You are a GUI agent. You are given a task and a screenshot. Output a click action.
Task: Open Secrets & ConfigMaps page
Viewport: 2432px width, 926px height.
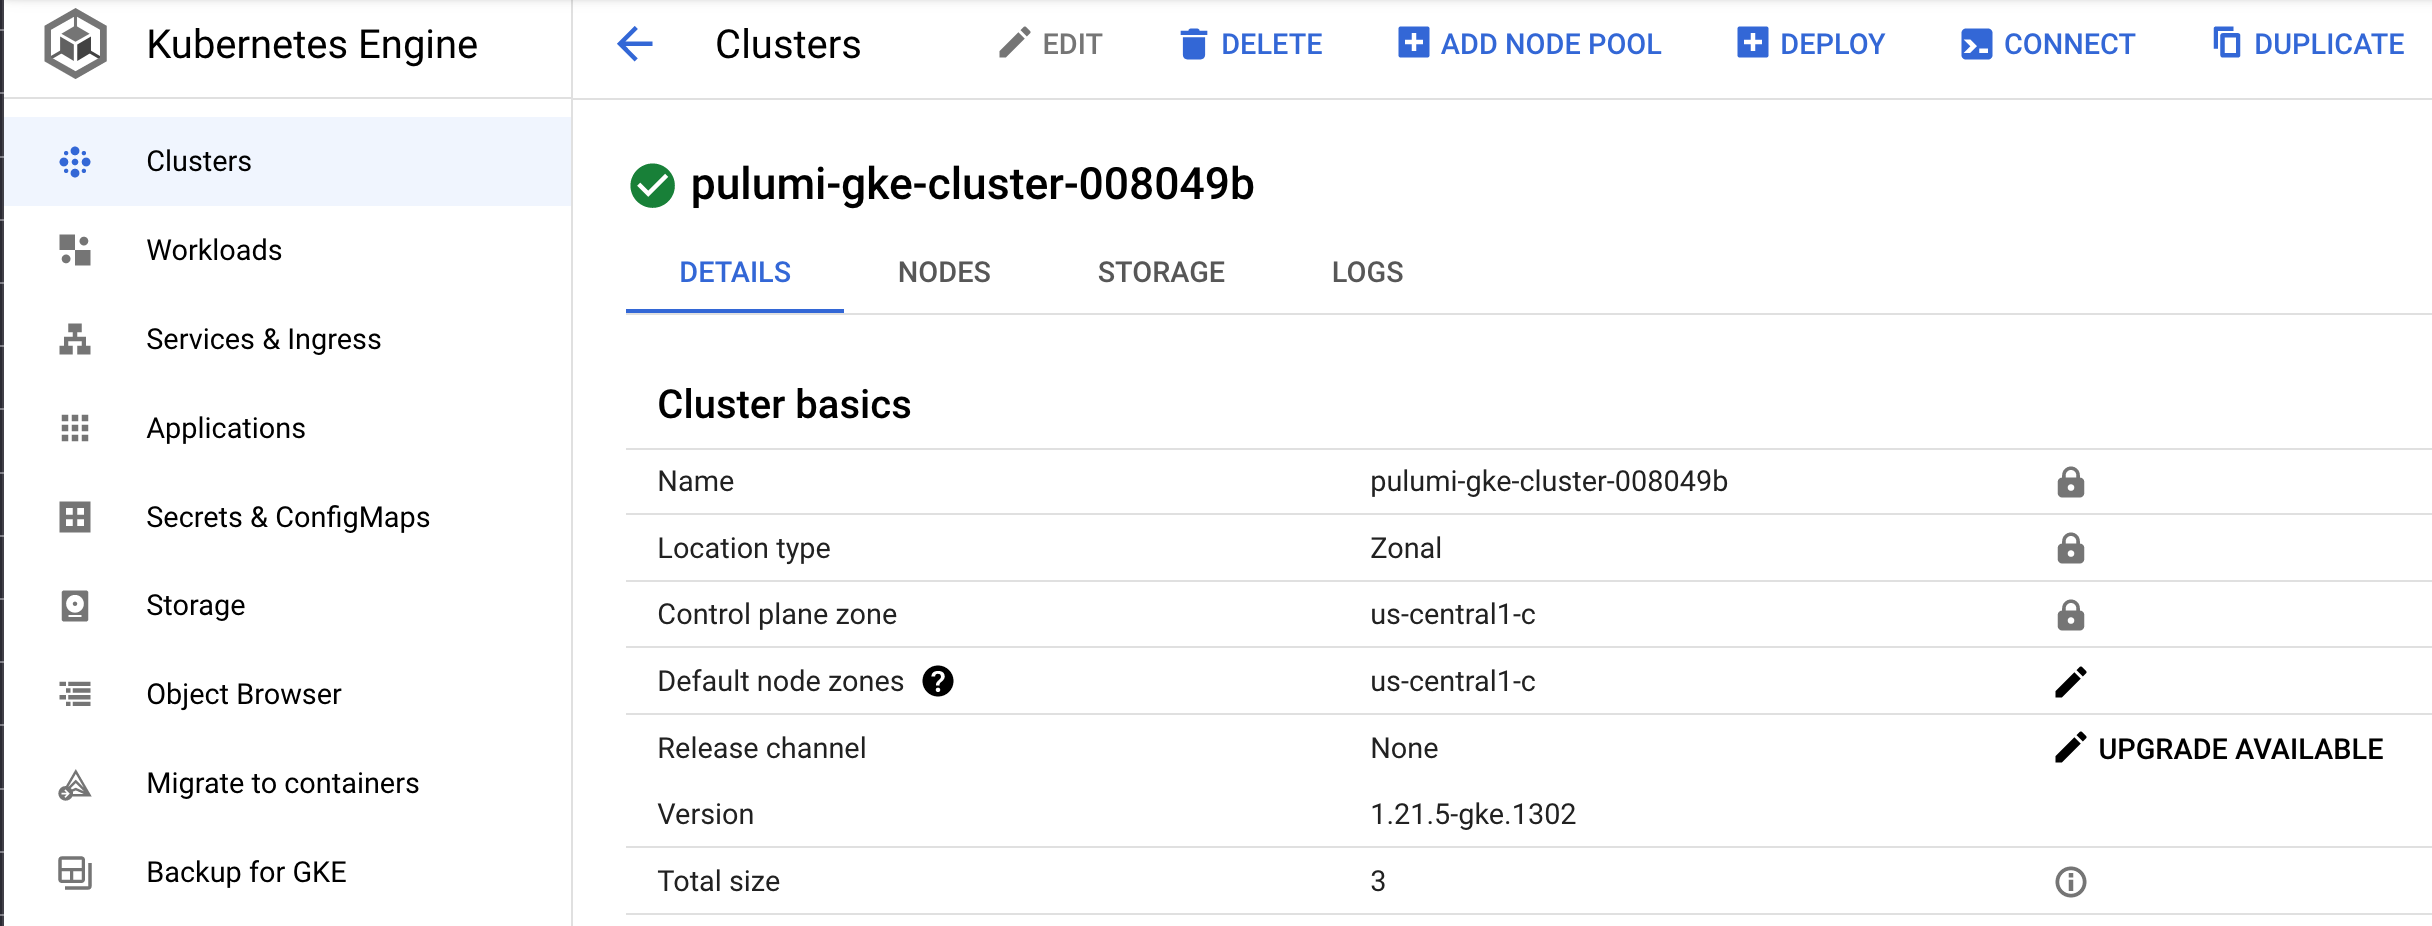click(288, 517)
